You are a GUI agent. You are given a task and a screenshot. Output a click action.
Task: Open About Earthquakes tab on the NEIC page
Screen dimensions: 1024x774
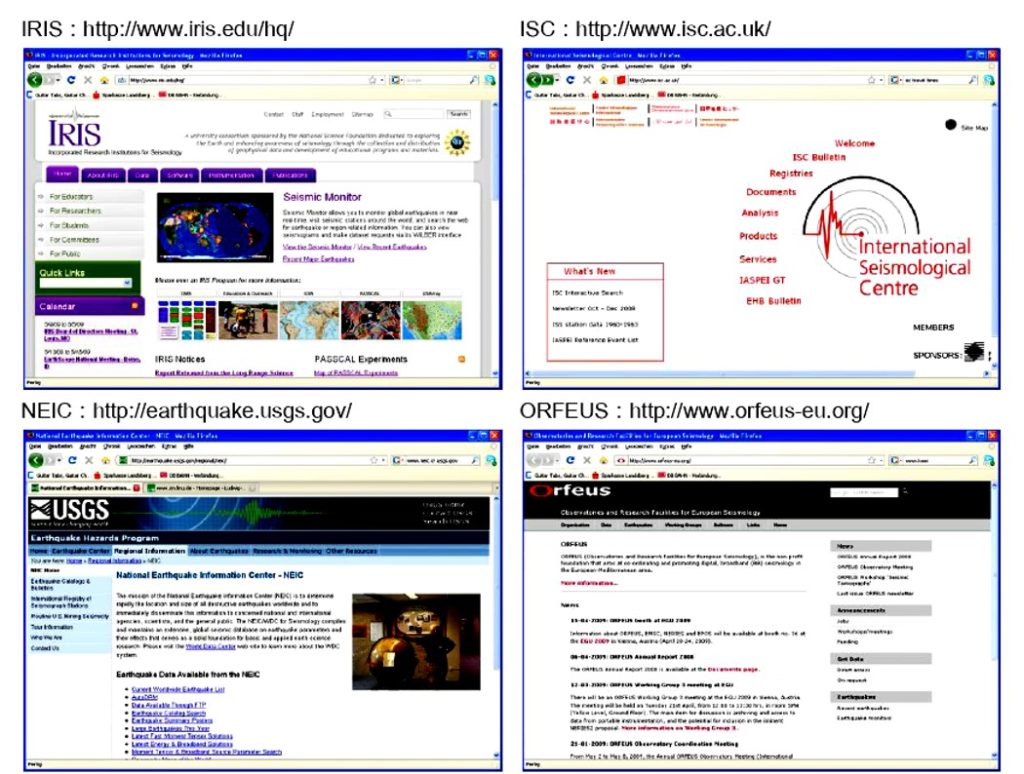[219, 551]
